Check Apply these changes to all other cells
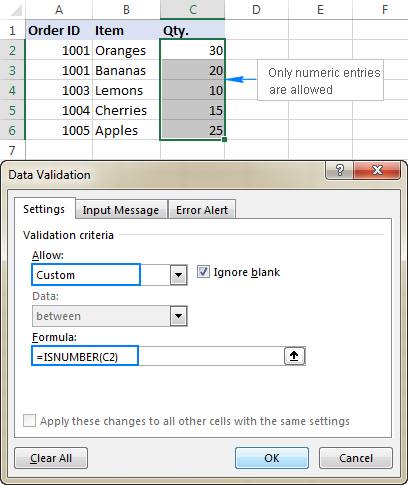Viewport: 408px width, 485px height. [29, 420]
